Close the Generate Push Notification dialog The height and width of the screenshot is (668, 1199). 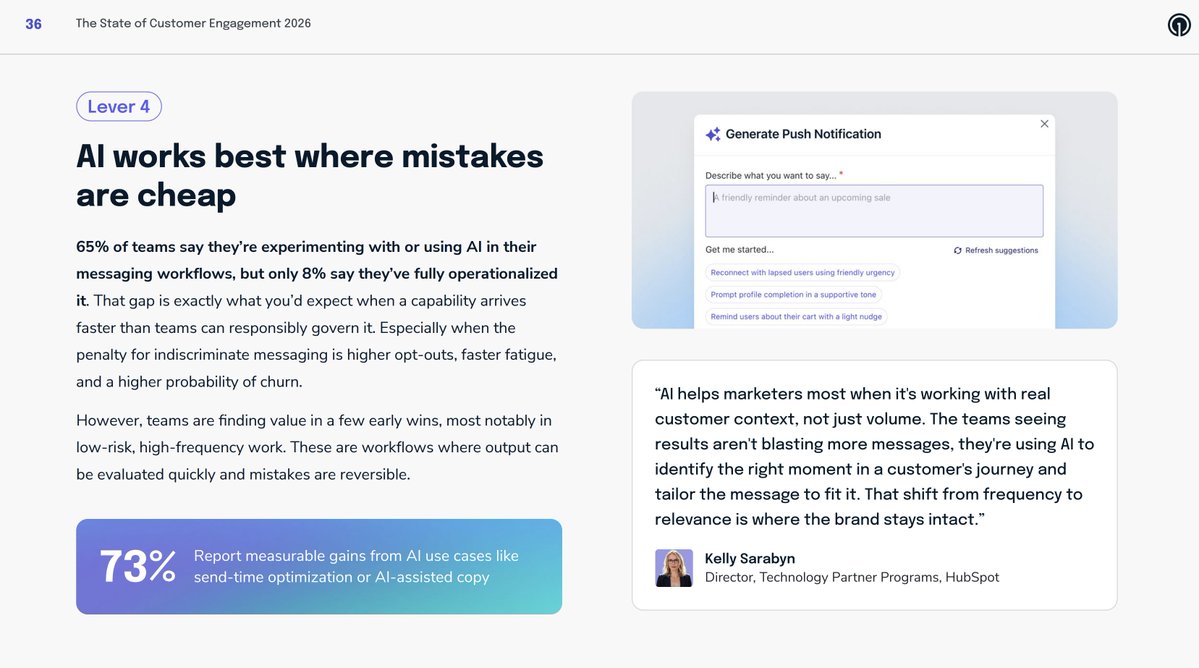pyautogui.click(x=1044, y=124)
